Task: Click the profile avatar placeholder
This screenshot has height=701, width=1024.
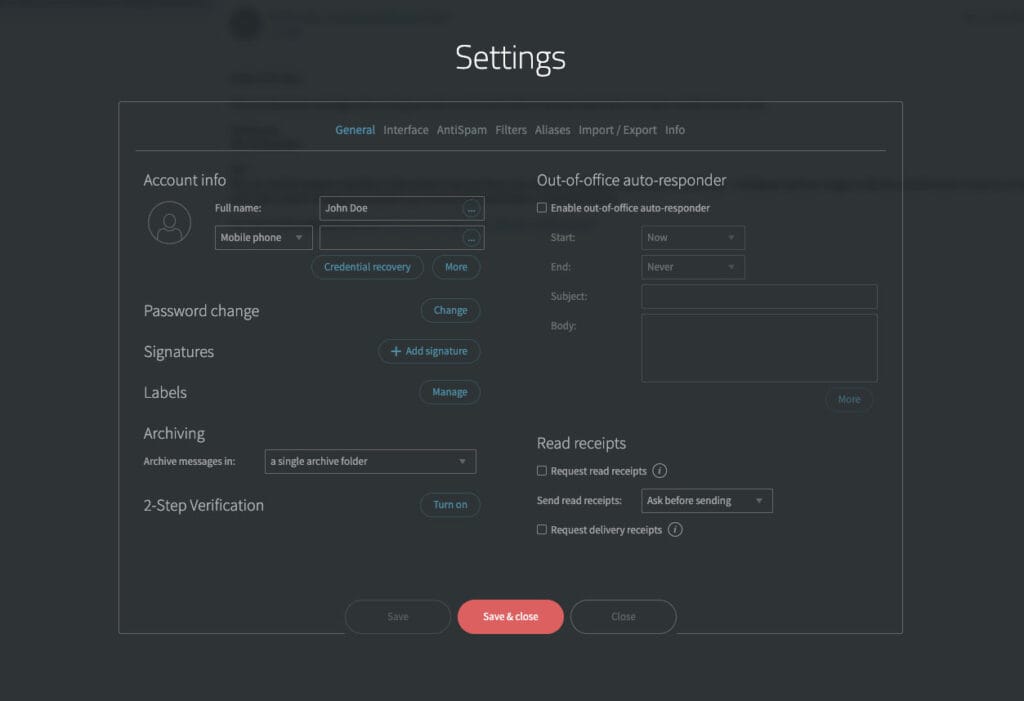Action: coord(169,224)
